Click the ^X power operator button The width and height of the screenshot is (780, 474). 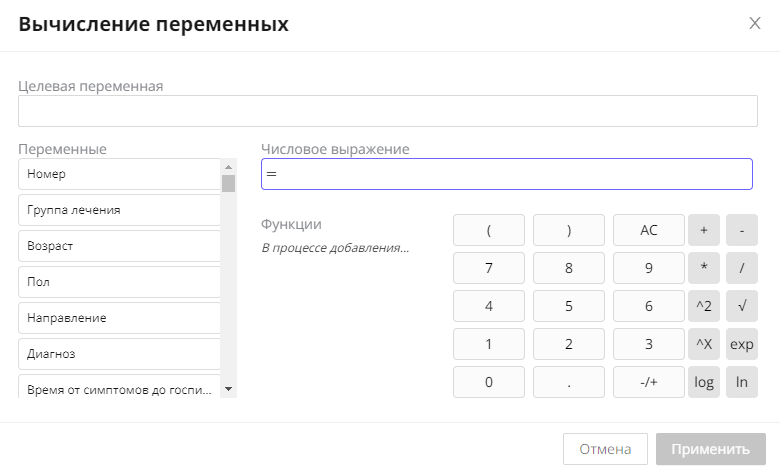[x=703, y=344]
